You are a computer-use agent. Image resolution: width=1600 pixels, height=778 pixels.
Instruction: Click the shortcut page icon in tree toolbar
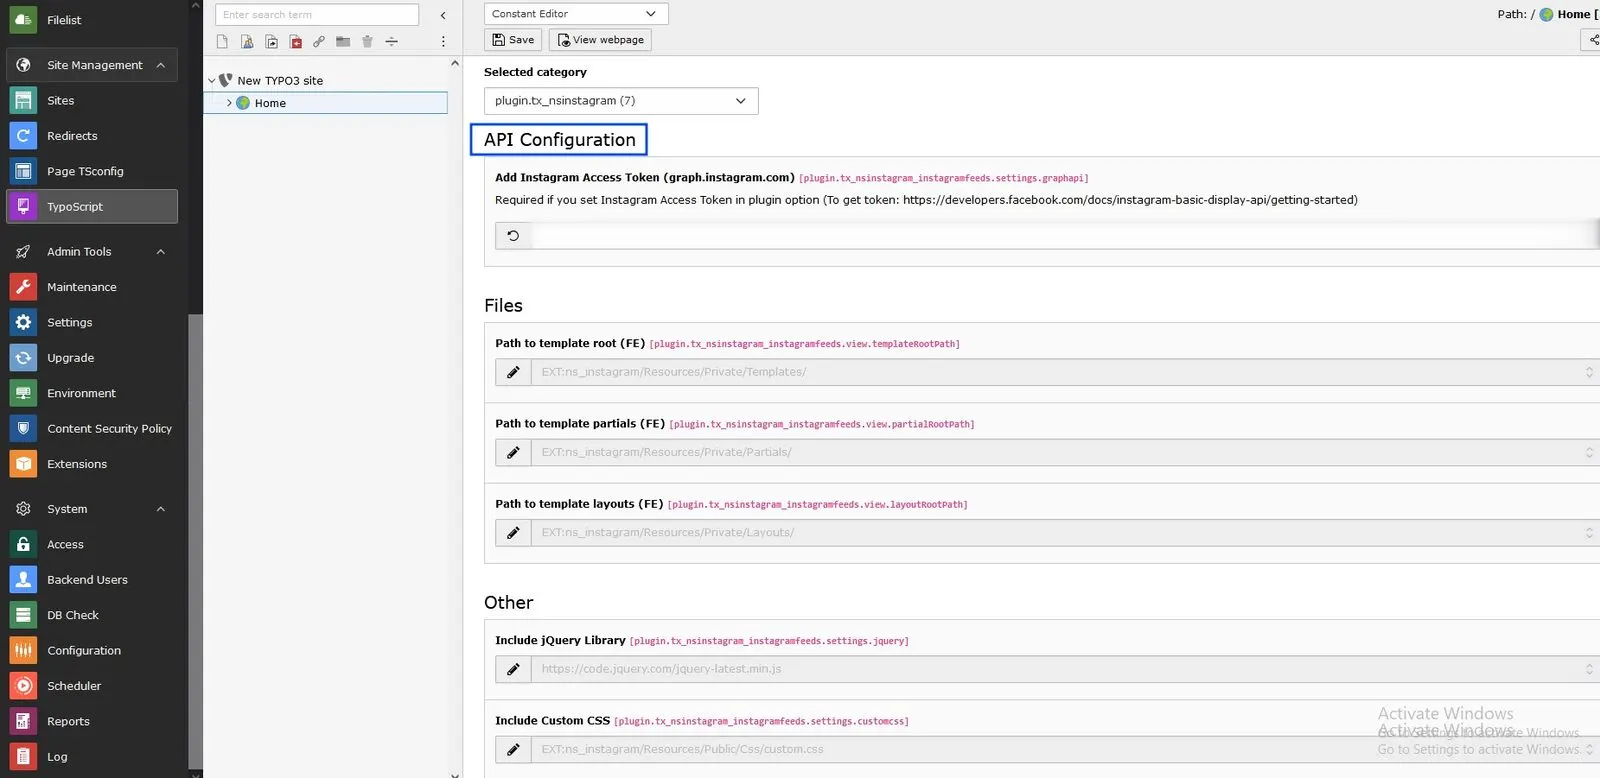coord(271,41)
